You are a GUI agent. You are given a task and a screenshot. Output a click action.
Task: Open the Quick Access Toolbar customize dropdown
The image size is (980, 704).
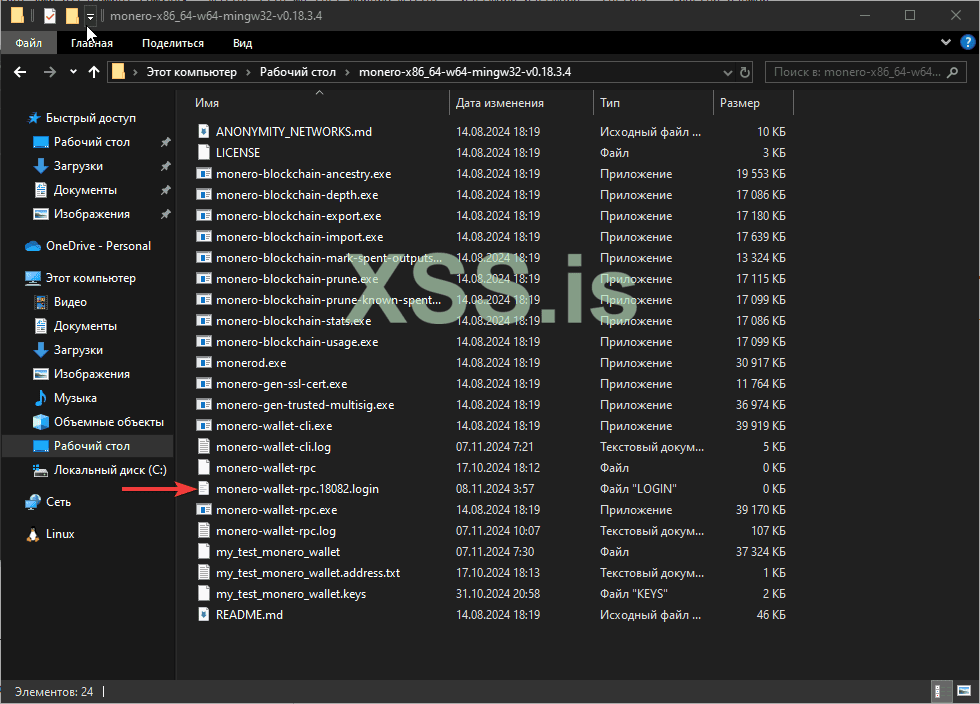pos(90,16)
